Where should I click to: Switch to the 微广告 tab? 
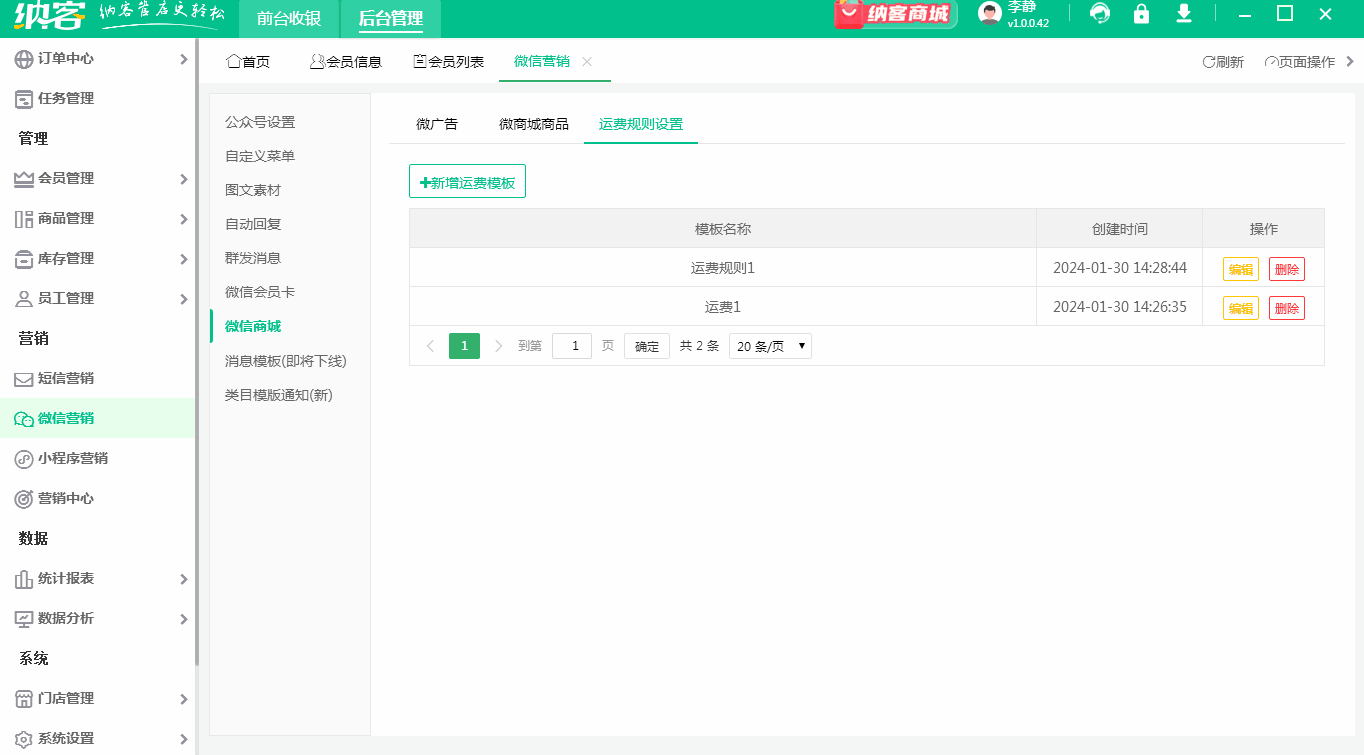click(437, 124)
